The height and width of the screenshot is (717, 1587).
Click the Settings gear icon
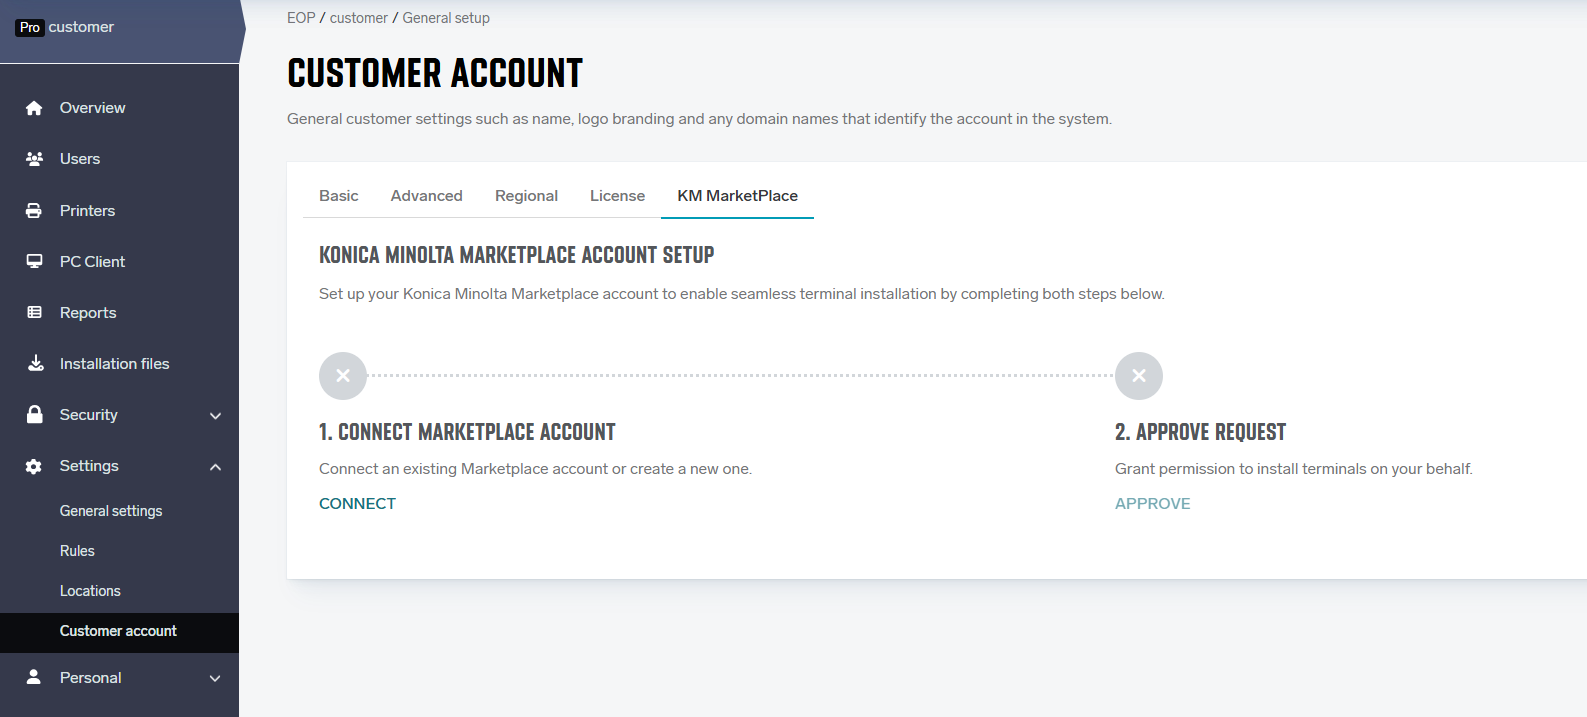point(34,466)
